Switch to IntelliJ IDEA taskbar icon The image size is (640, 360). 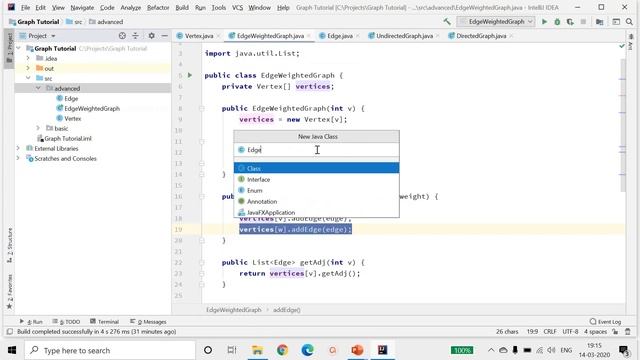(382, 350)
